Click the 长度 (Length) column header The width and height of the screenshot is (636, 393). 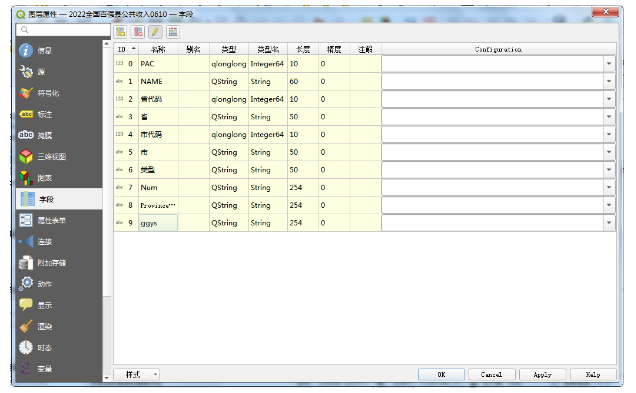303,49
